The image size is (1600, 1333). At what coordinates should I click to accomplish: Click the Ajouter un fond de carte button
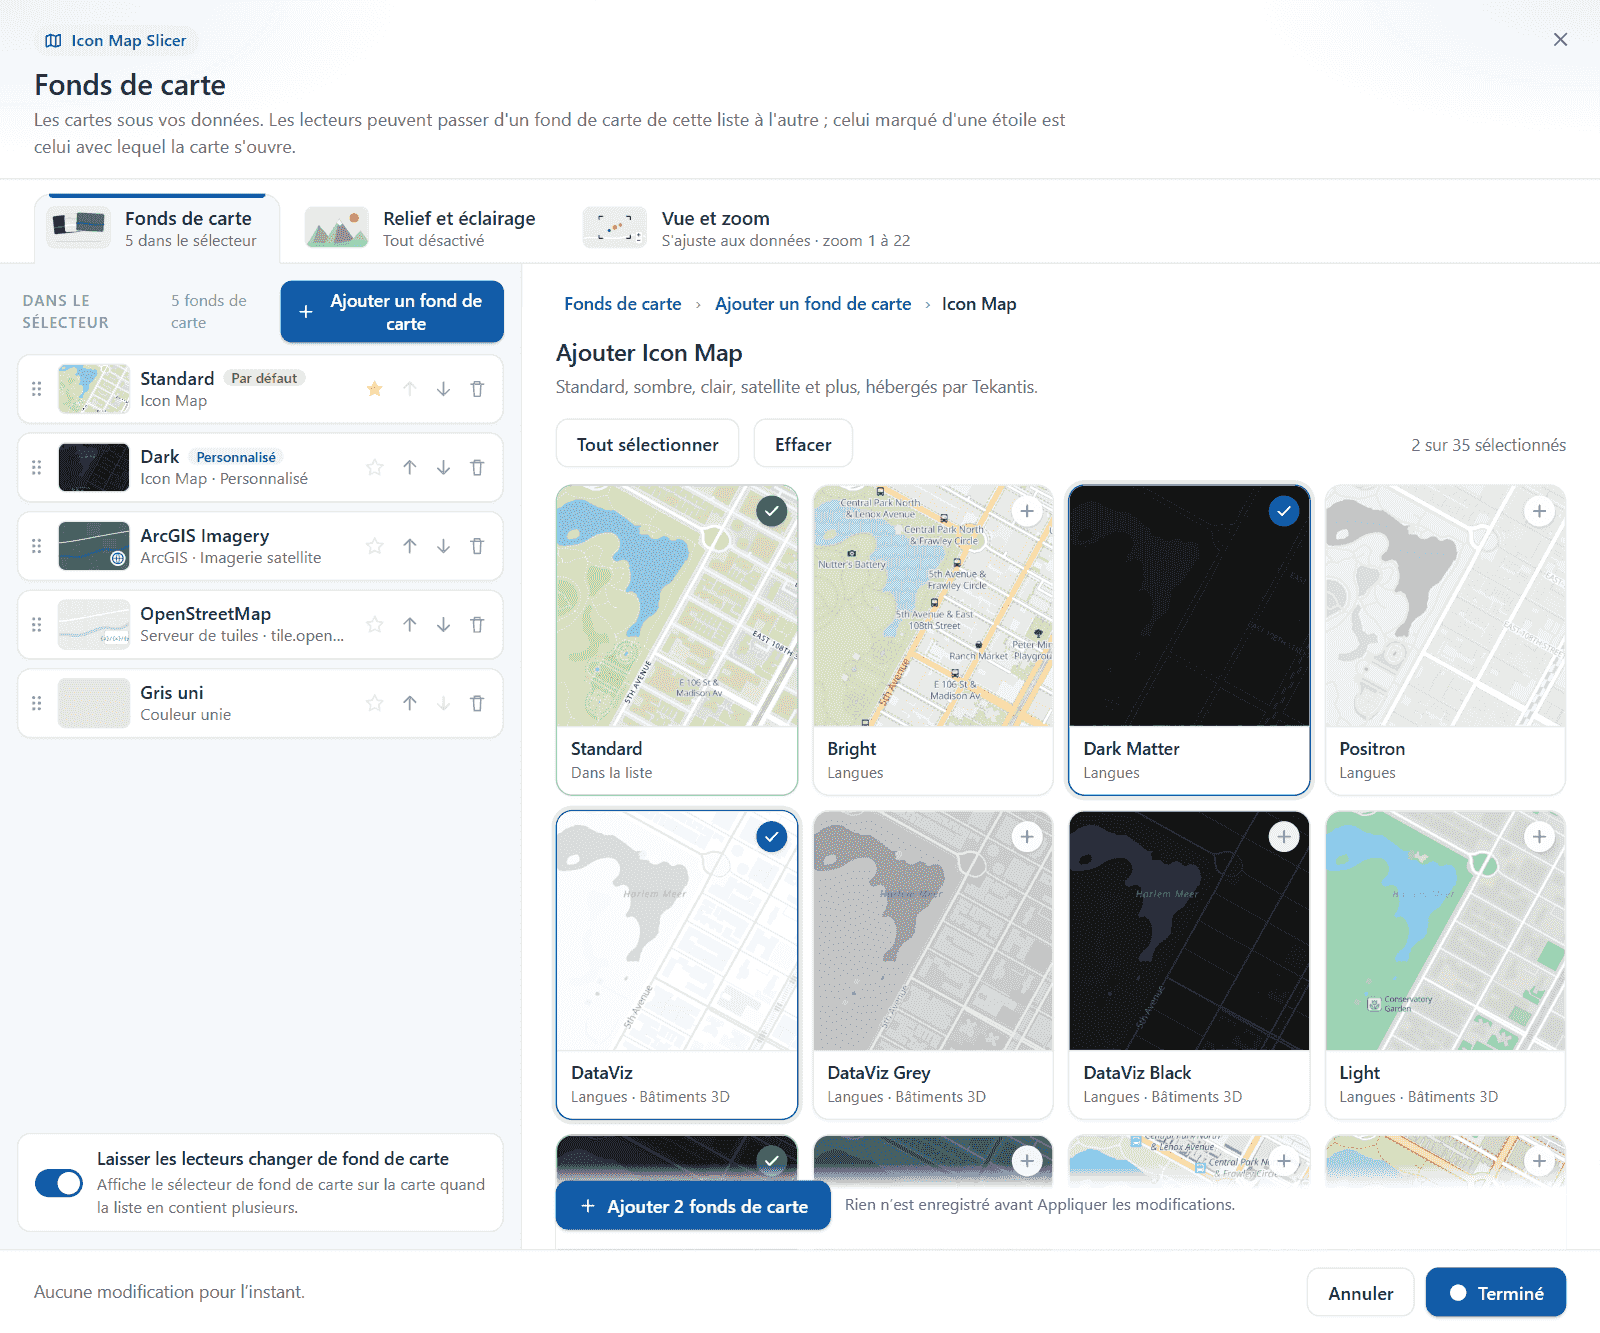(x=392, y=312)
